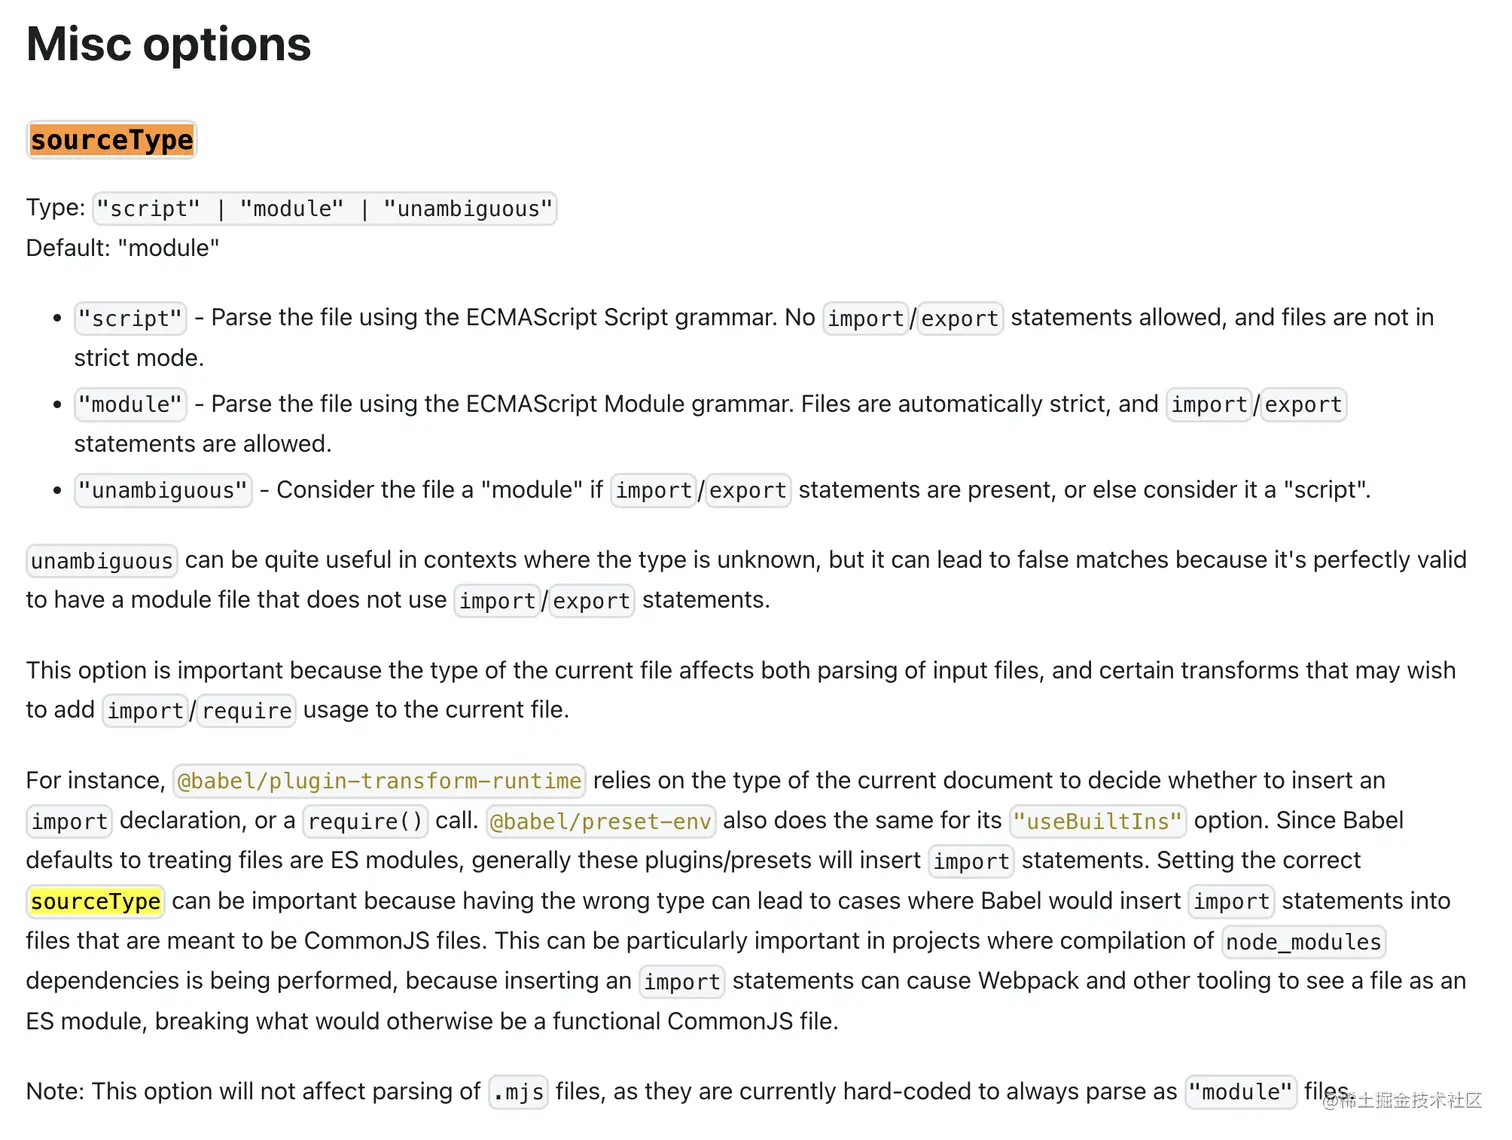Click the Default: "module" line
The image size is (1512, 1140).
[123, 249]
